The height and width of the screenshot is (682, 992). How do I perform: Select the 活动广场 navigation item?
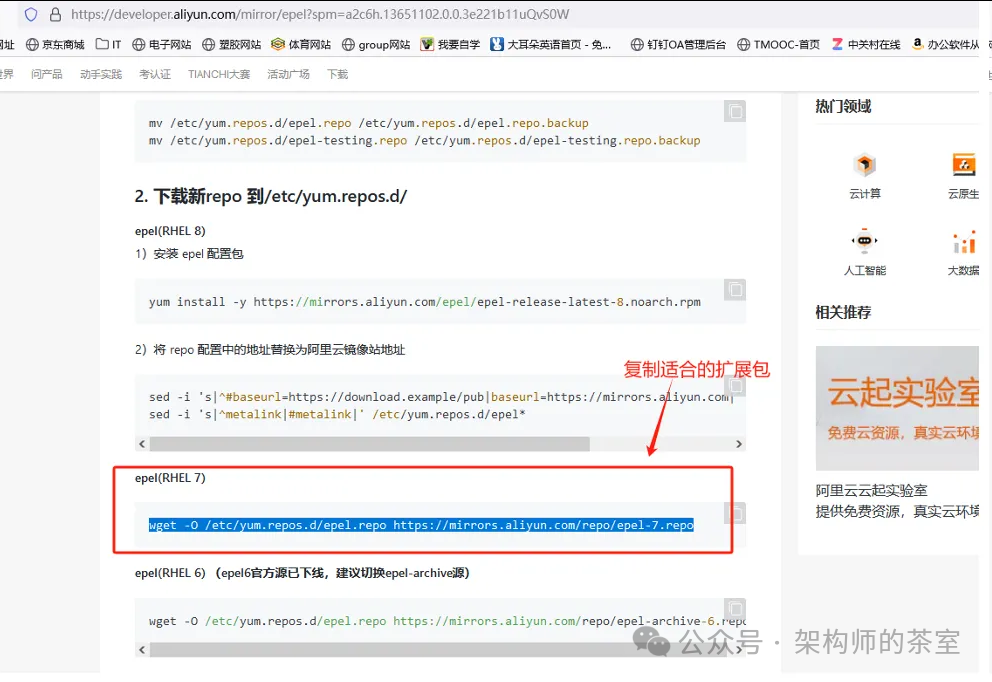click(x=288, y=74)
